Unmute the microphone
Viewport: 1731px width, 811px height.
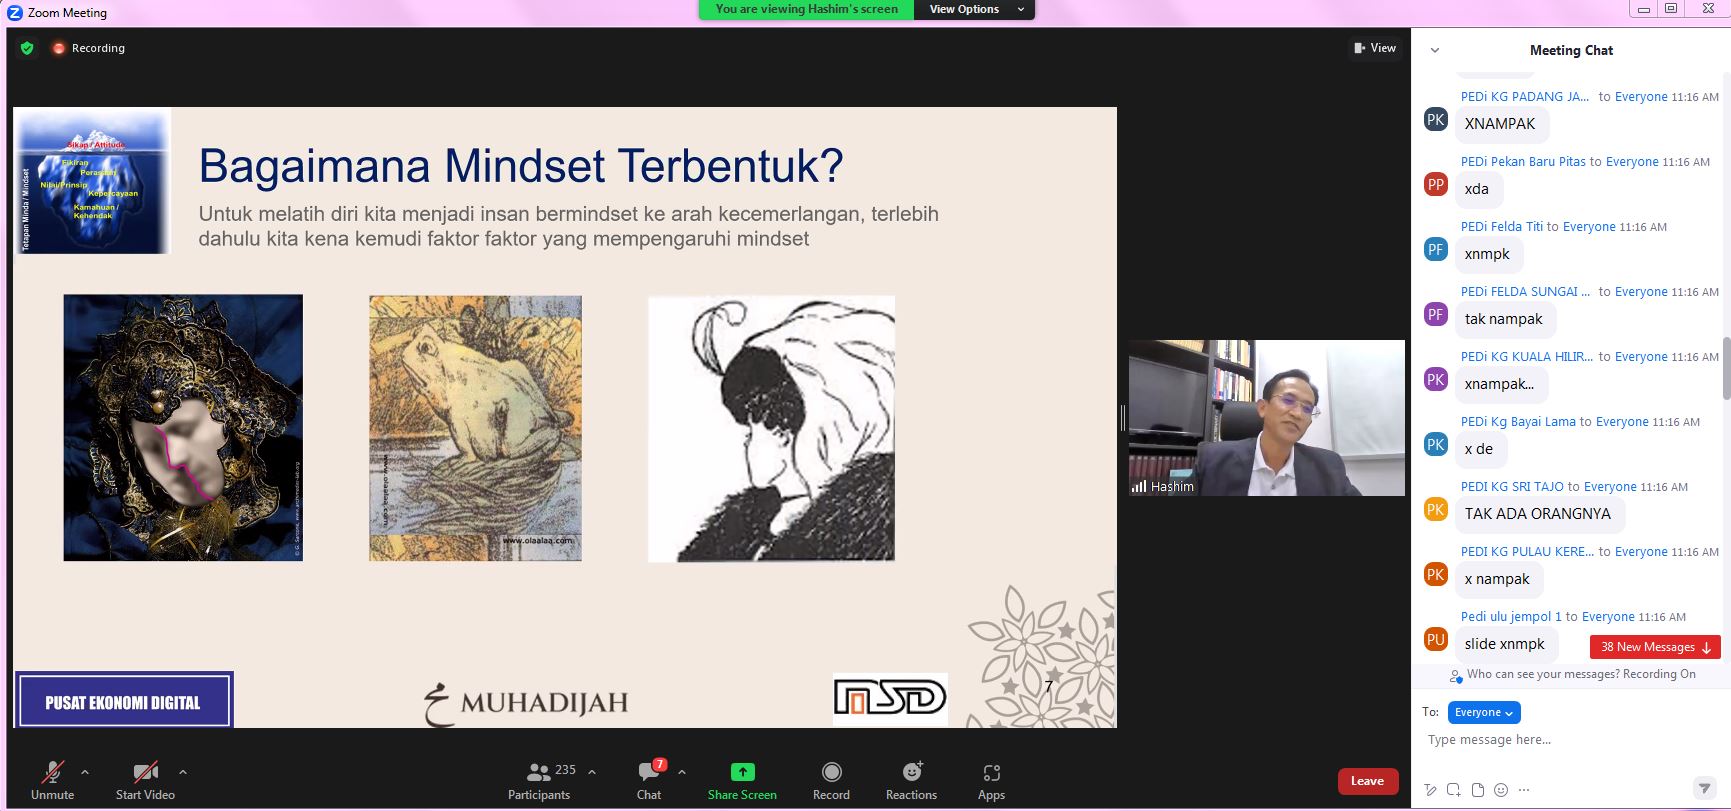pos(52,780)
